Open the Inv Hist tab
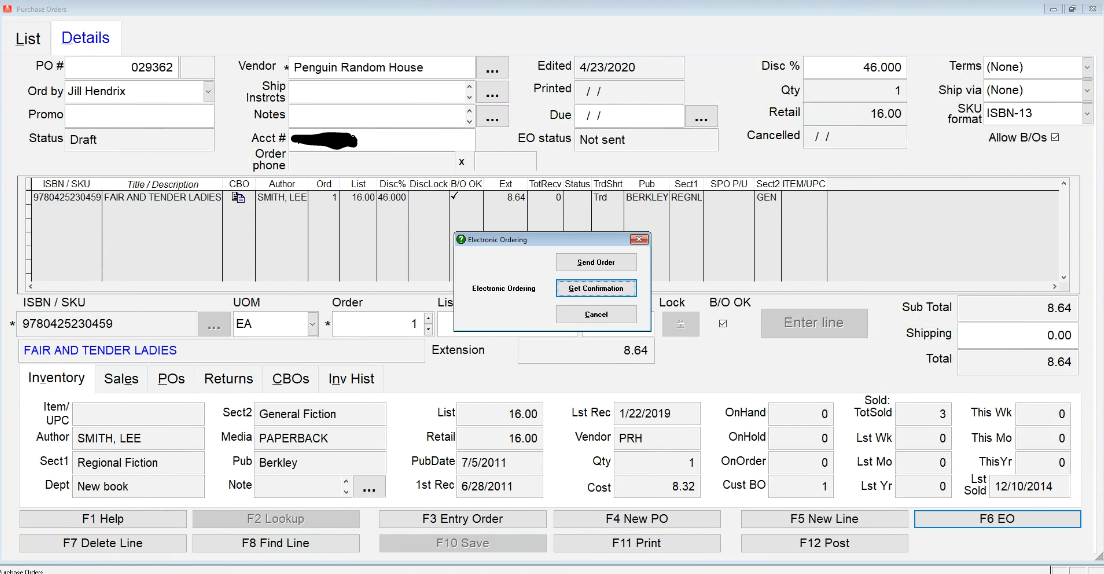 351,379
